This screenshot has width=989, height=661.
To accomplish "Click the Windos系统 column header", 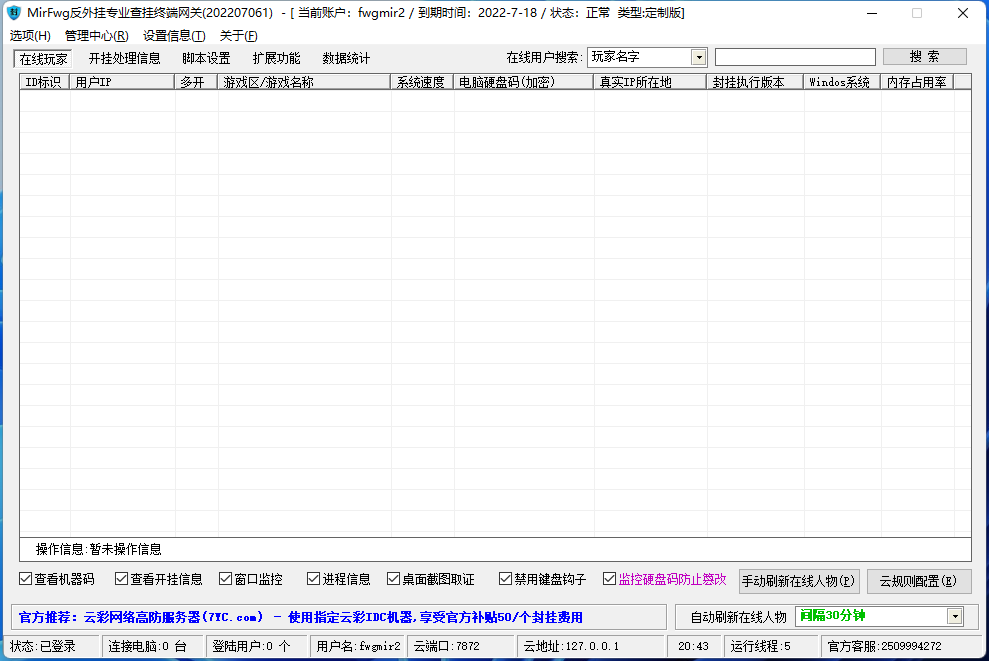I will click(x=842, y=82).
